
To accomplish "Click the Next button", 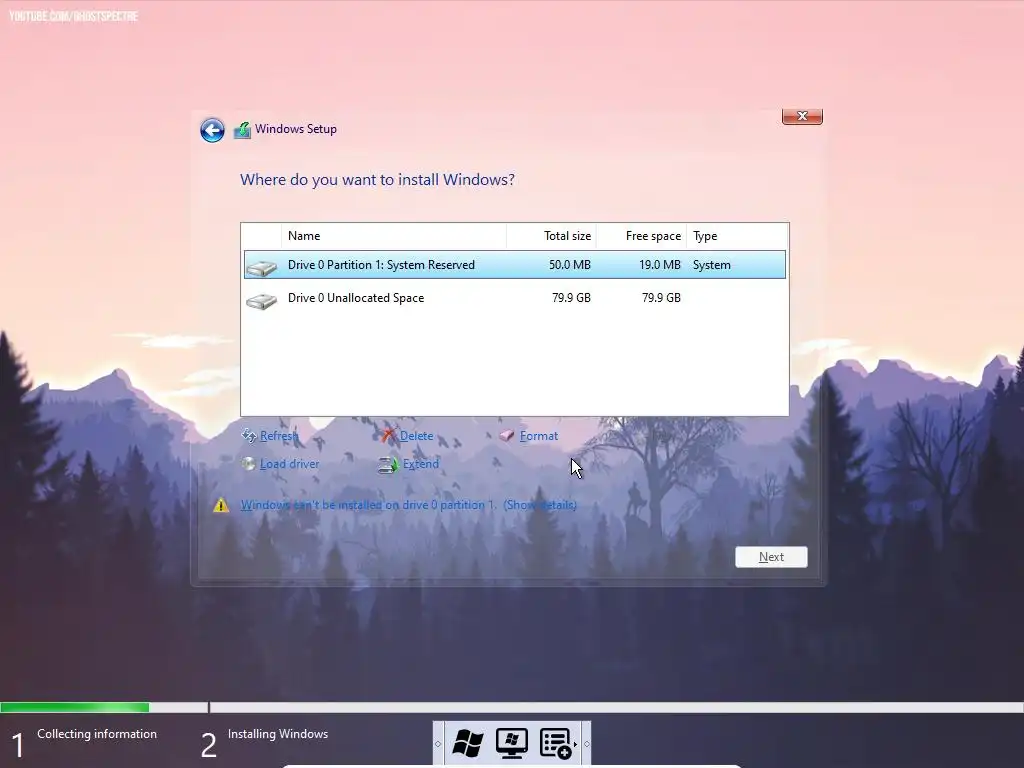I will (x=771, y=557).
